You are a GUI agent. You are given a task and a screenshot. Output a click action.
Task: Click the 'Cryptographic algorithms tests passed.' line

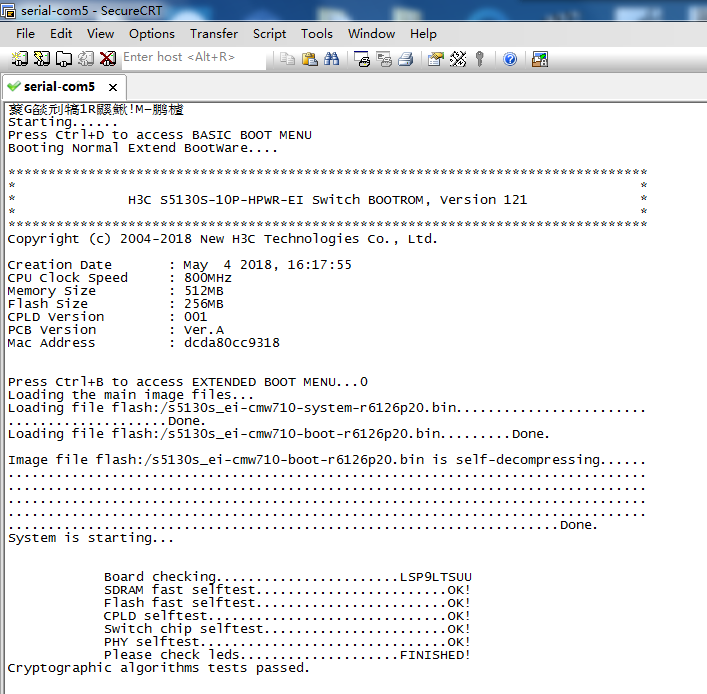tap(159, 668)
